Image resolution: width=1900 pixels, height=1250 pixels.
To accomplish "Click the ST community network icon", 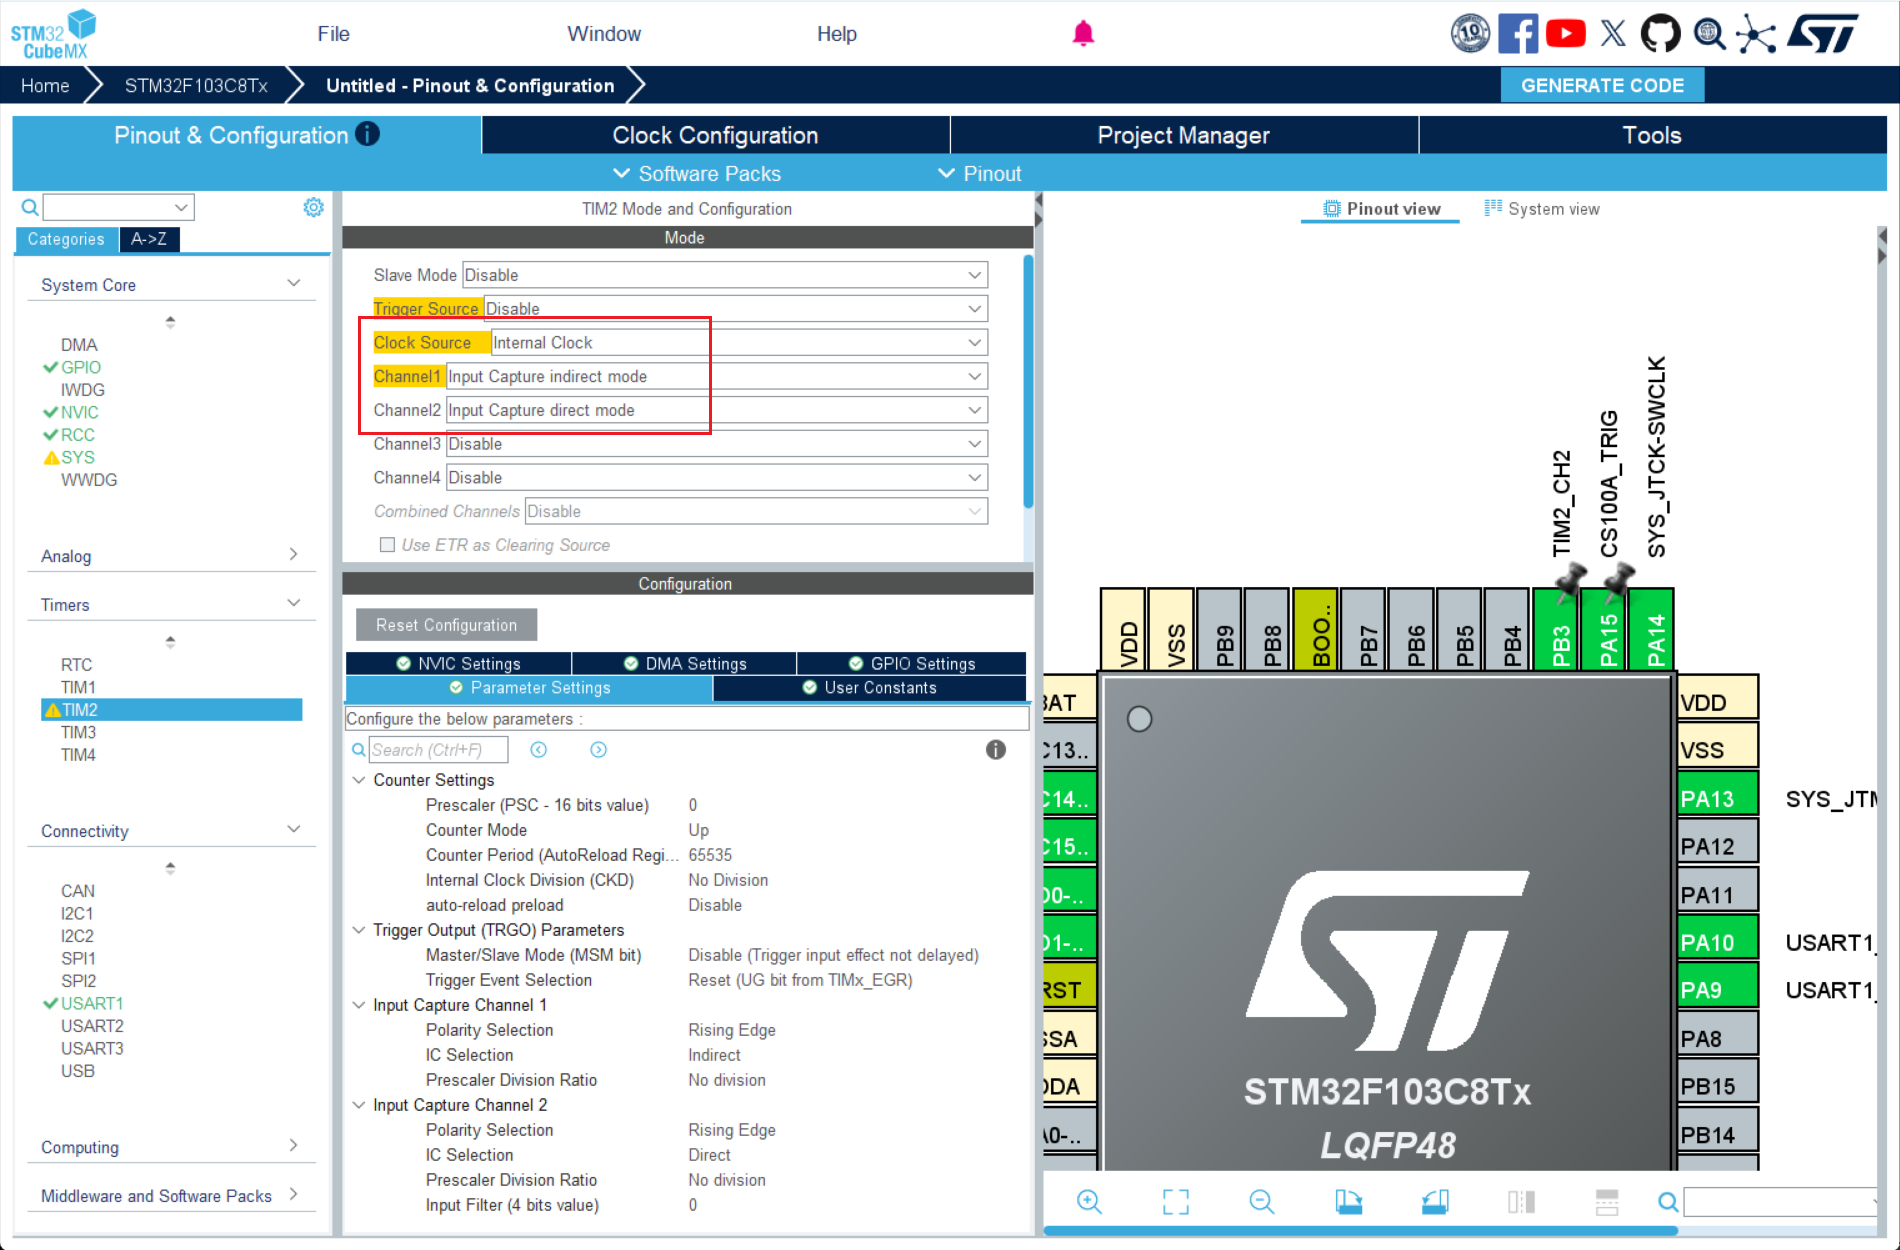I will pyautogui.click(x=1755, y=34).
